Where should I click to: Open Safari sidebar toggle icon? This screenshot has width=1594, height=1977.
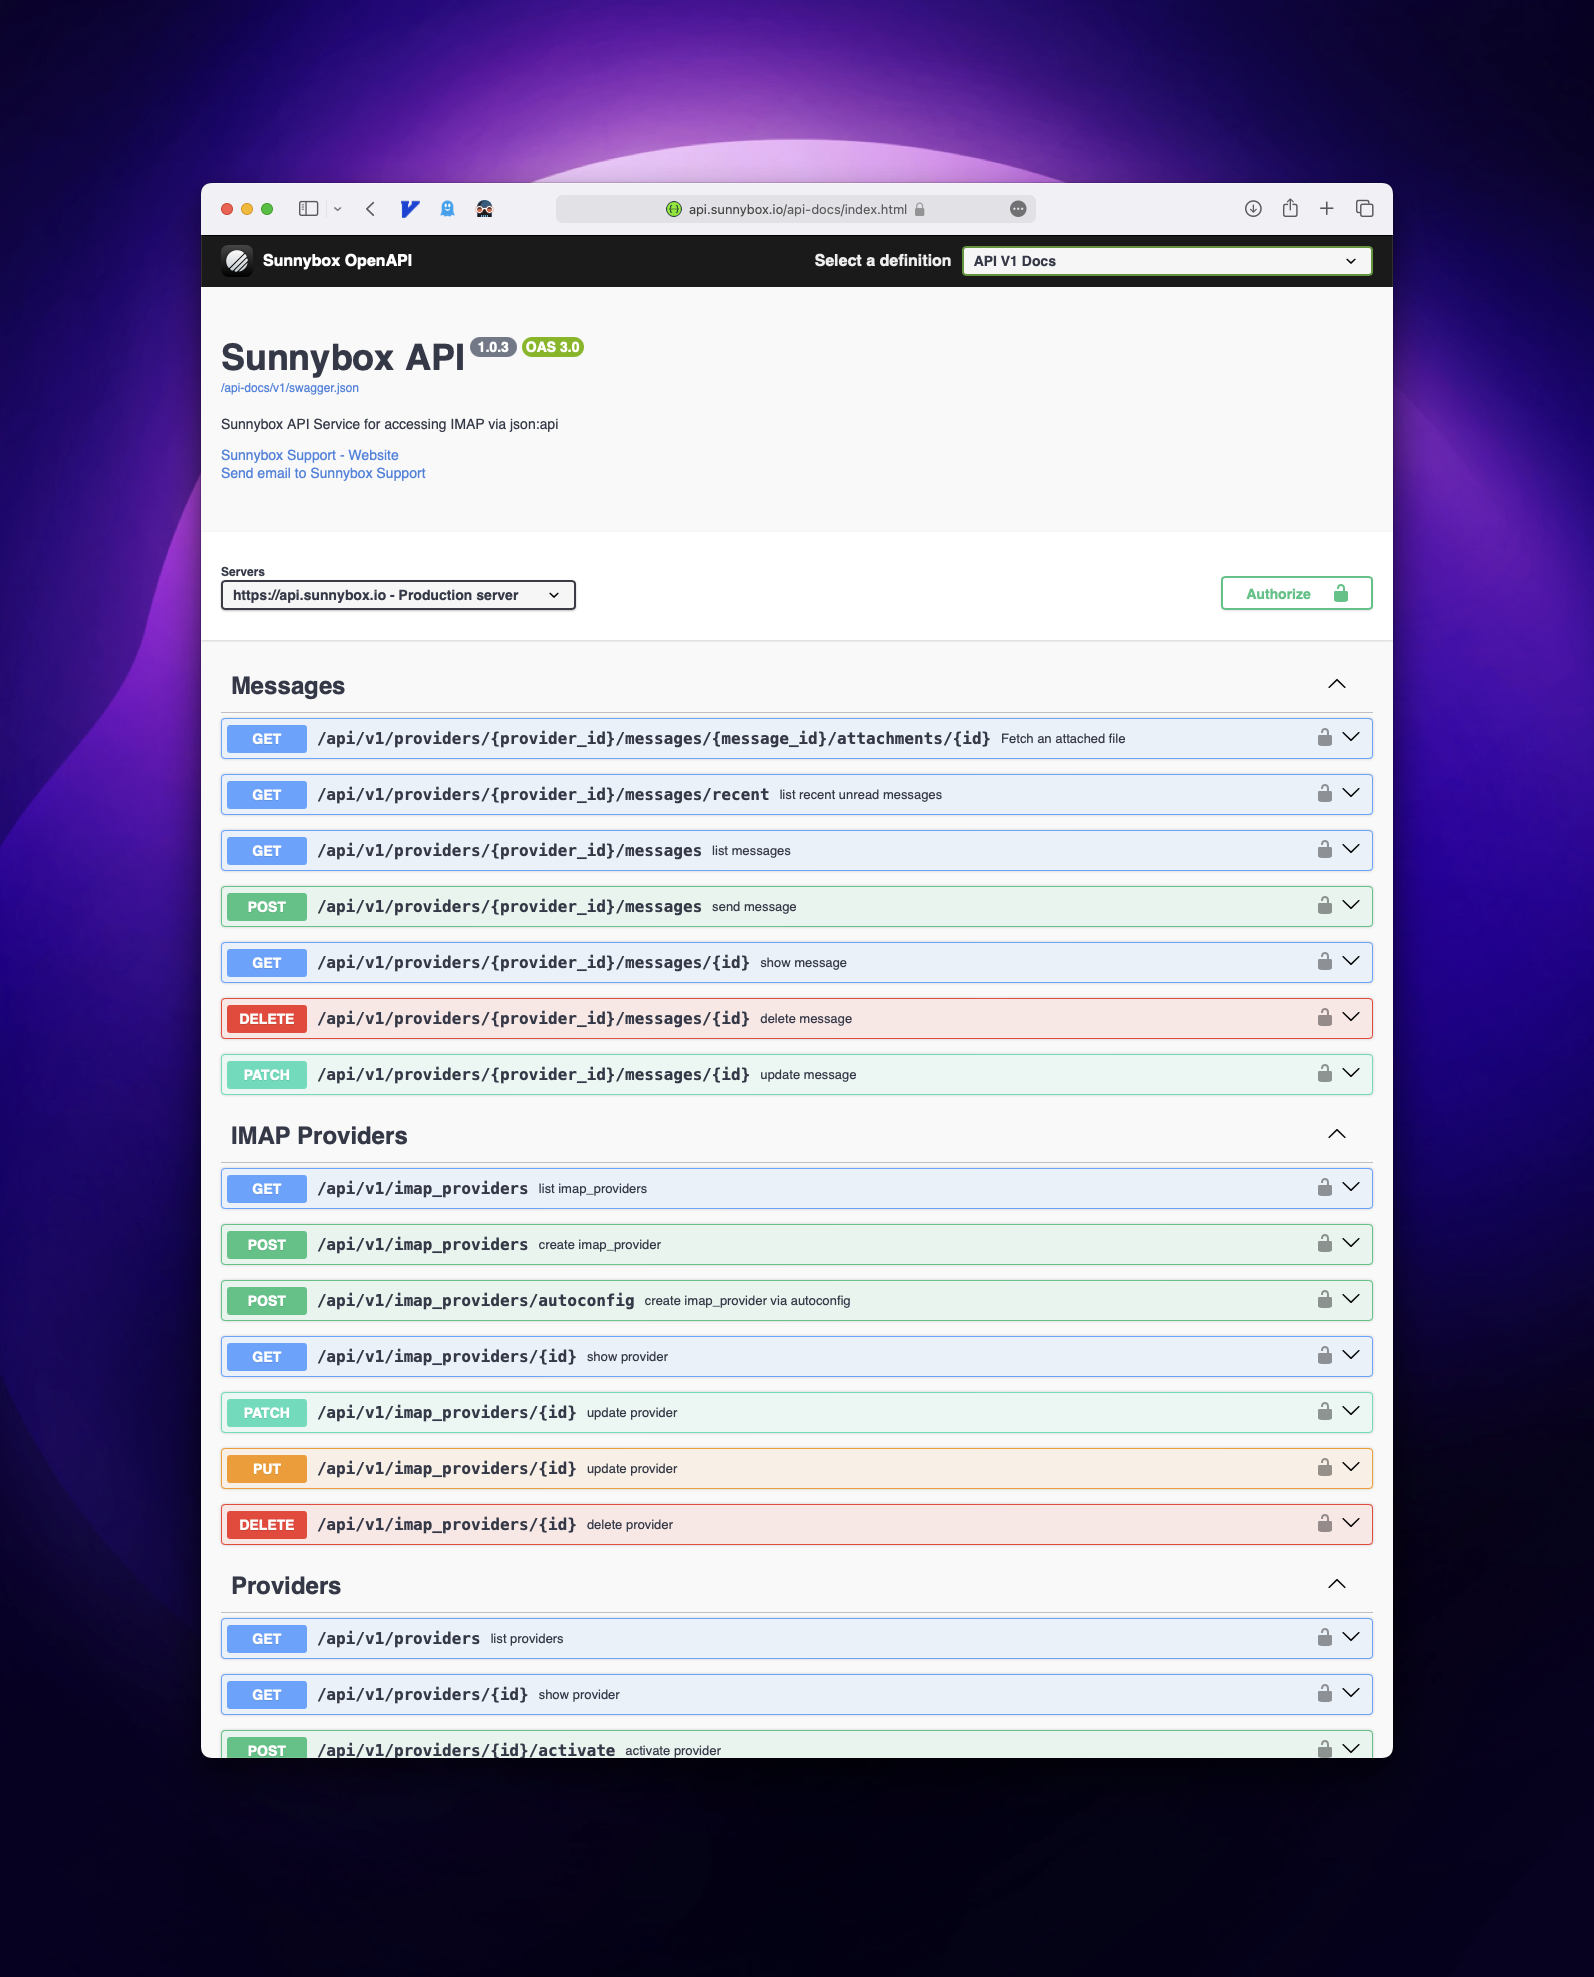point(308,209)
